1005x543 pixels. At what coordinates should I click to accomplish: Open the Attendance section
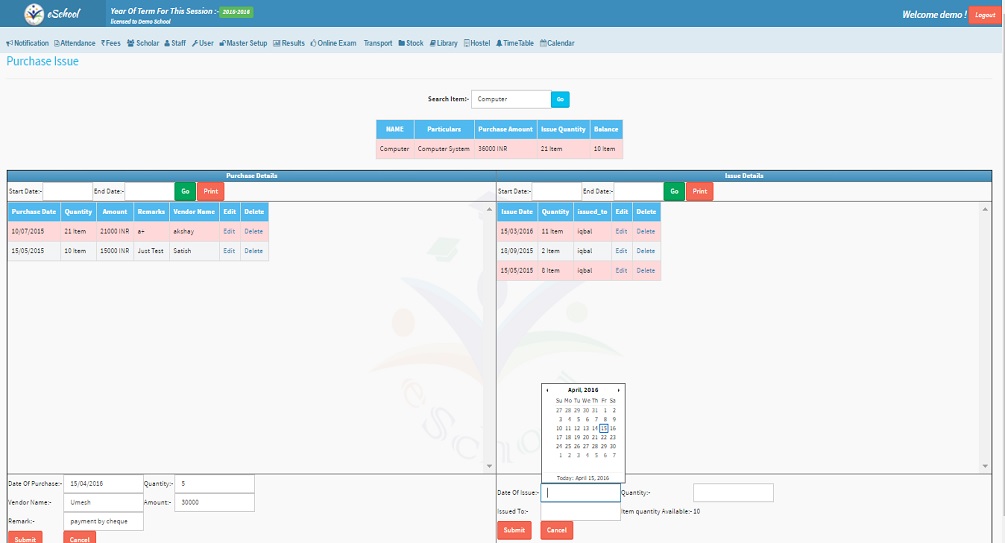75,43
